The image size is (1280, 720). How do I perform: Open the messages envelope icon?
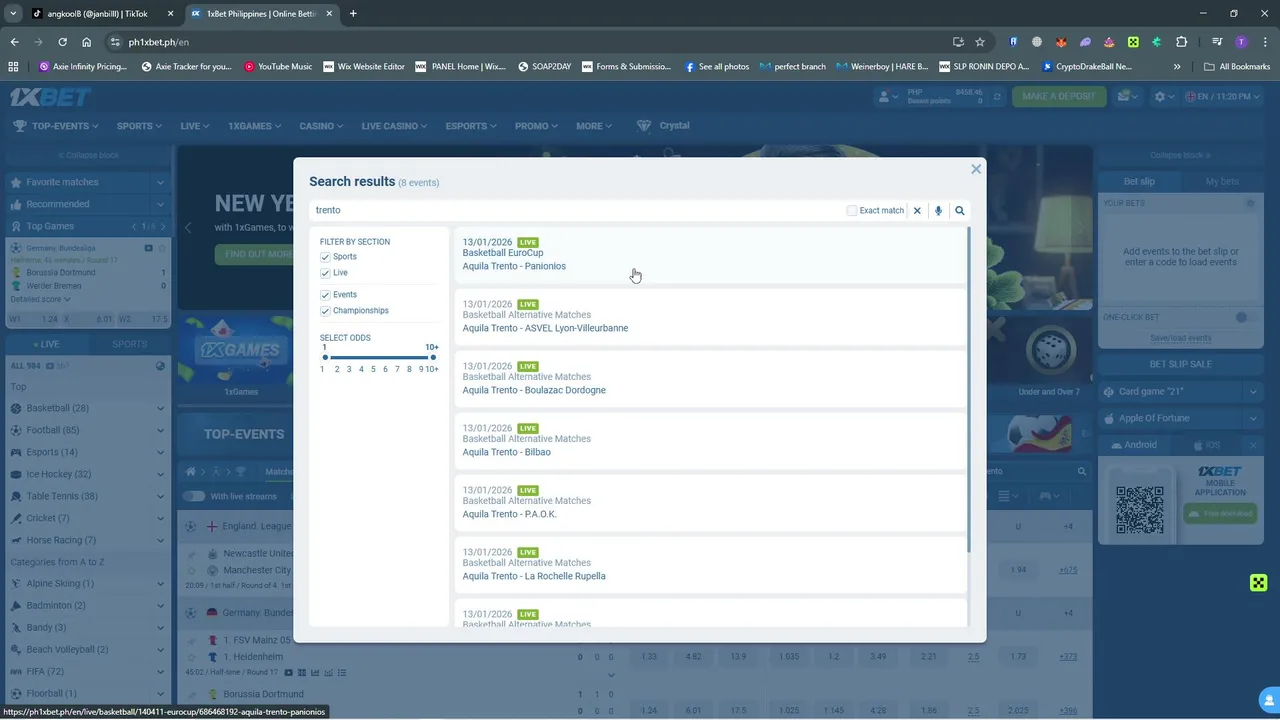(1129, 96)
